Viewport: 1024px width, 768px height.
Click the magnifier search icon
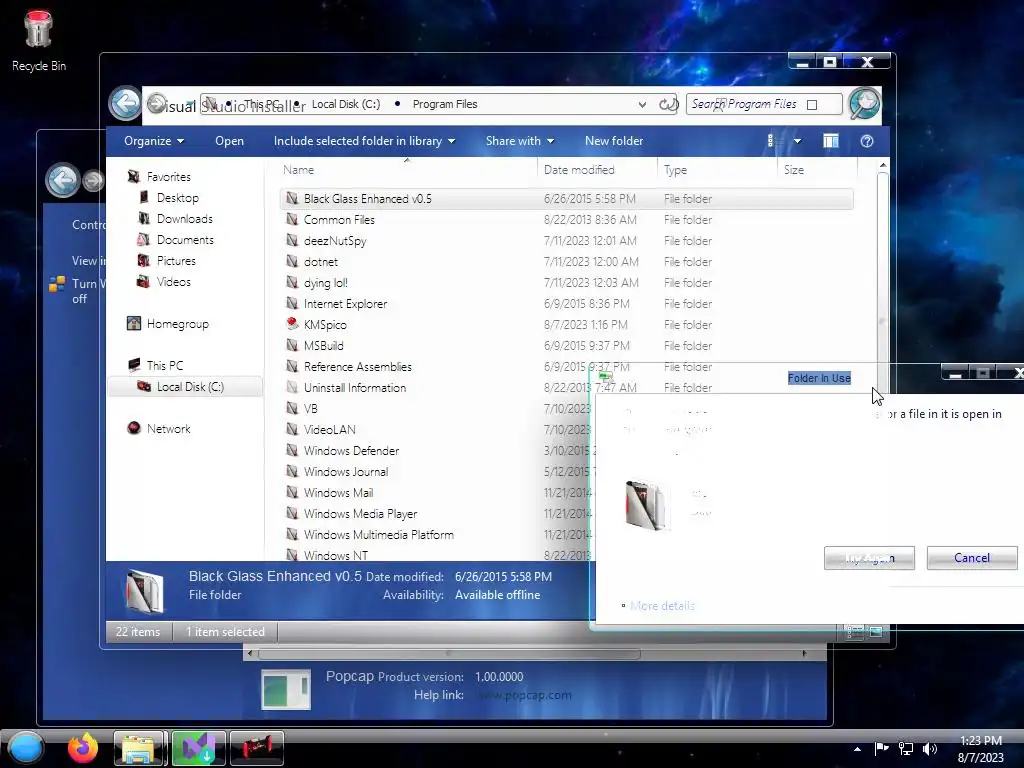[x=864, y=103]
